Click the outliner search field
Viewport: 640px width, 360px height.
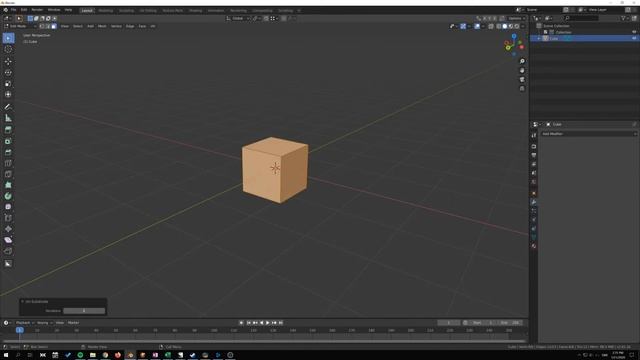581,18
